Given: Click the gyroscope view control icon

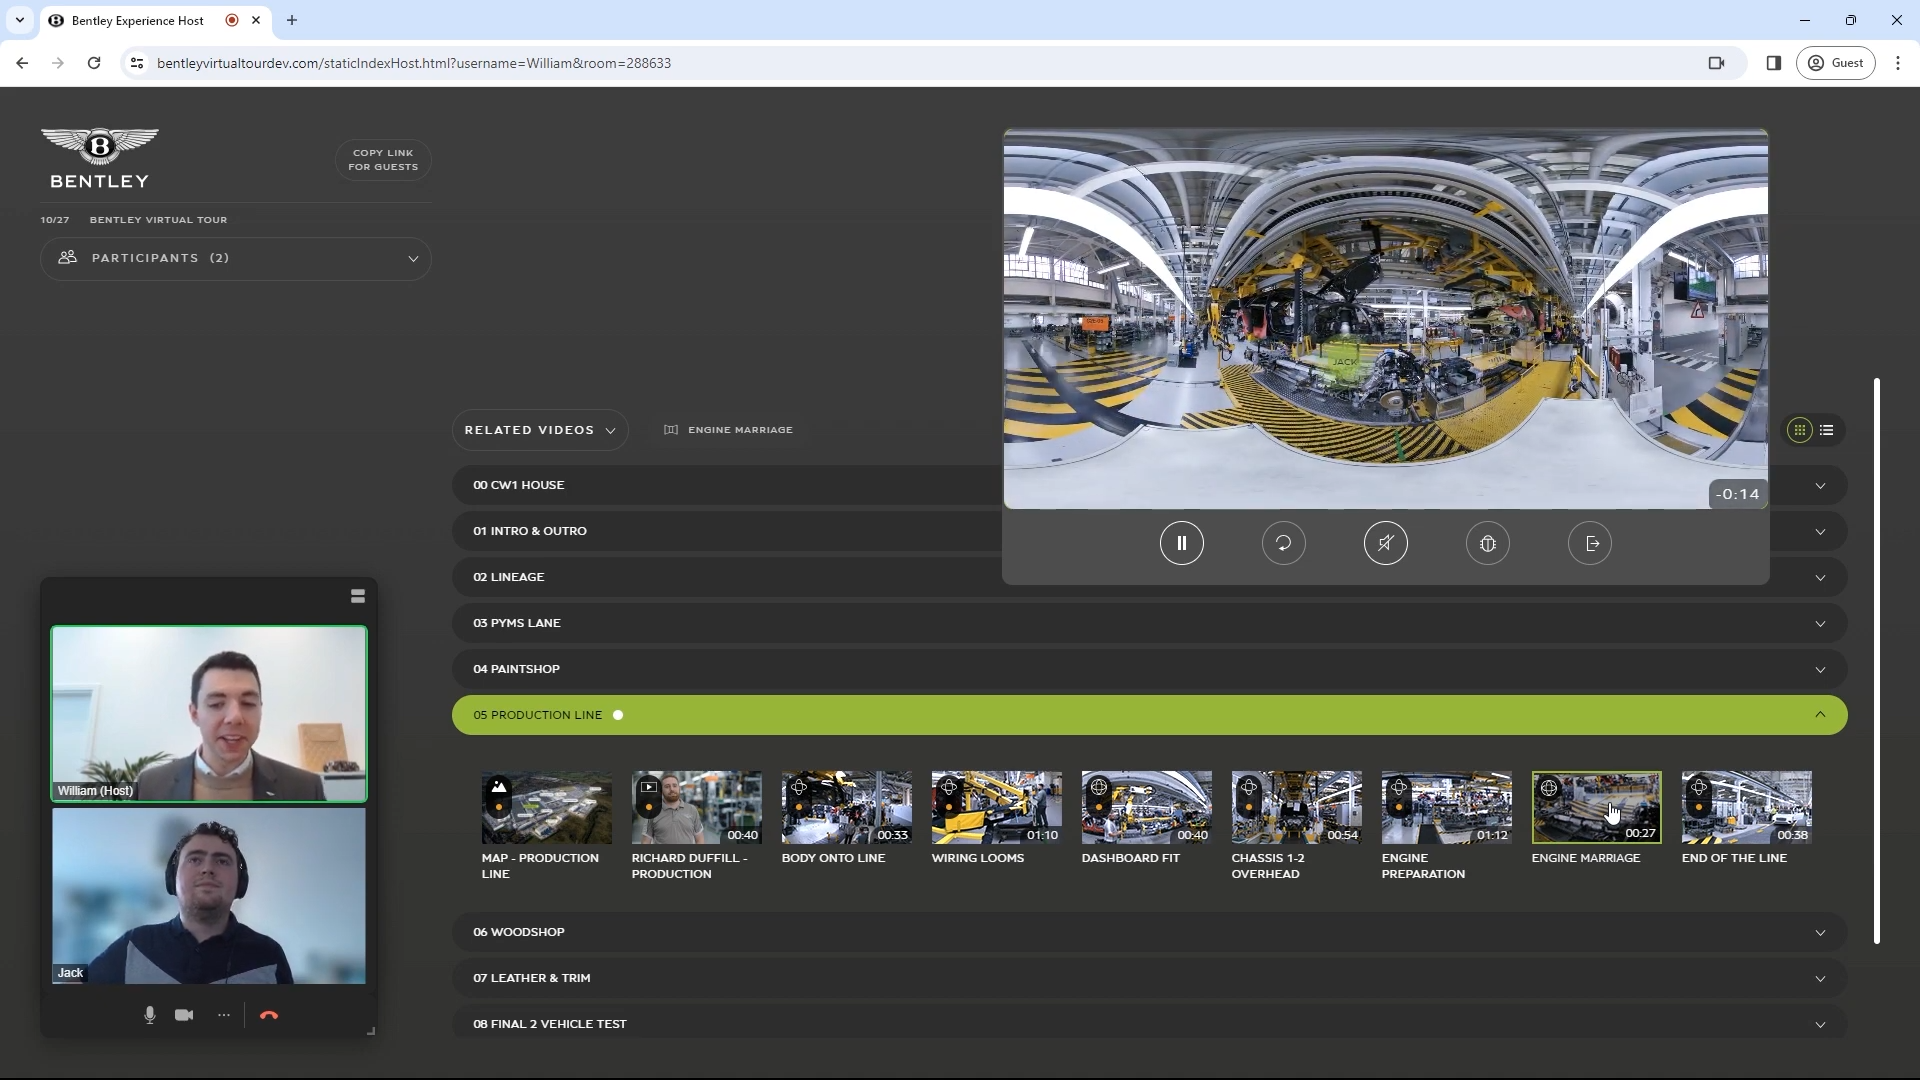Looking at the screenshot, I should 1487,543.
